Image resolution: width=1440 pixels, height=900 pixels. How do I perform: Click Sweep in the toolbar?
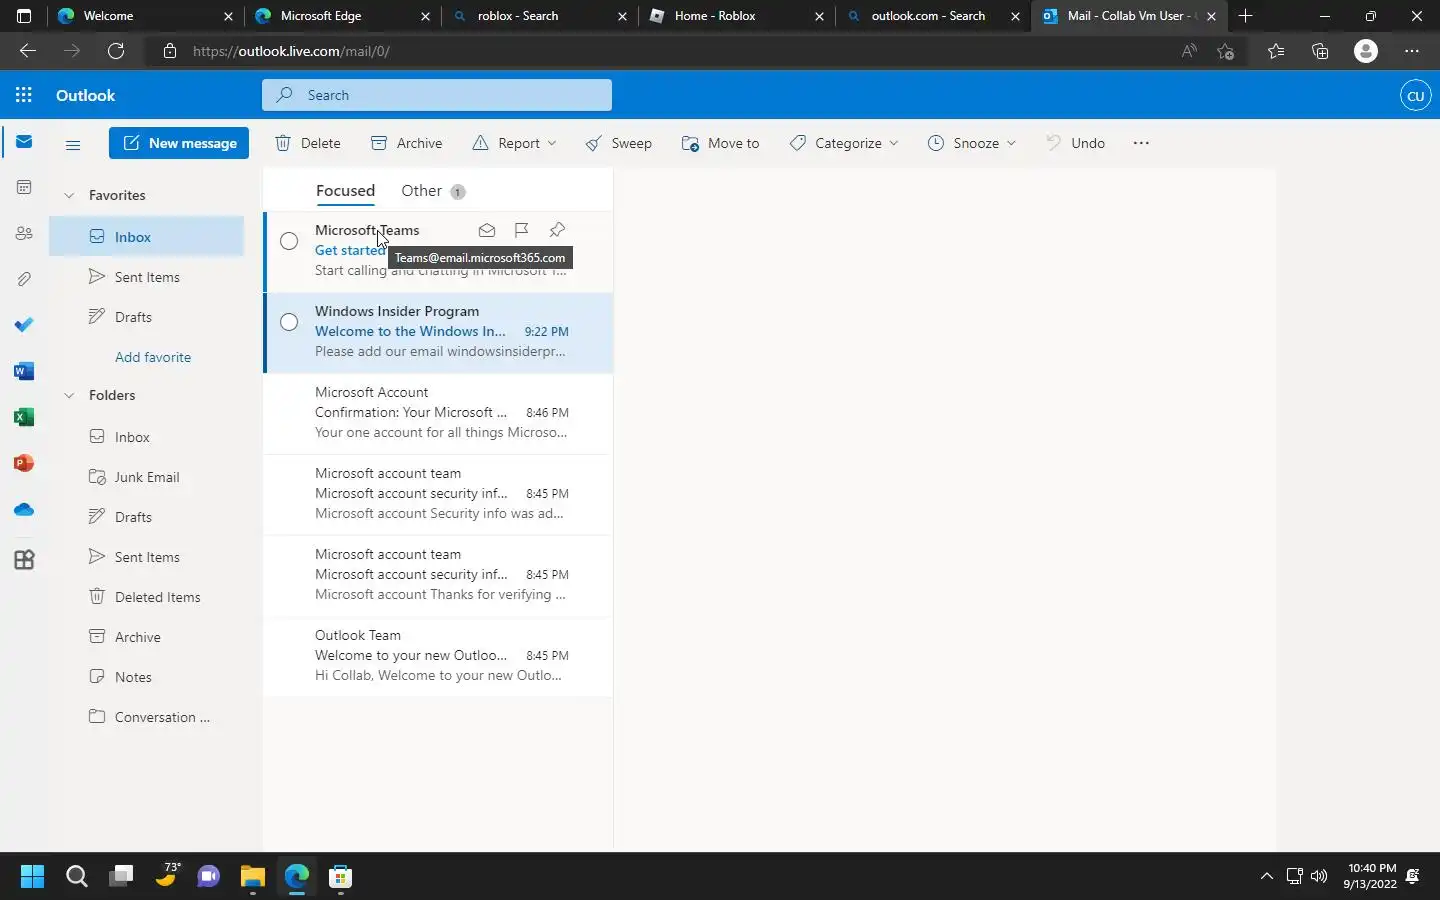pos(618,143)
